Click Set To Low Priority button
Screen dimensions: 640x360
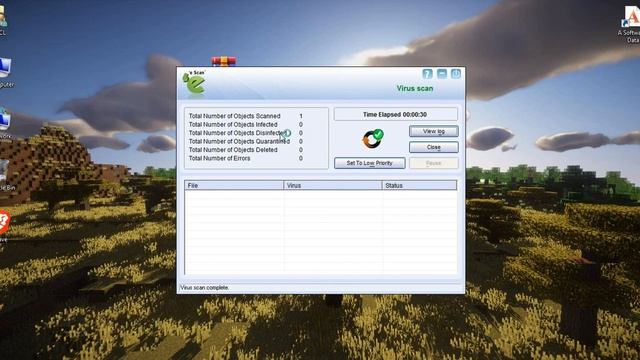(x=370, y=163)
